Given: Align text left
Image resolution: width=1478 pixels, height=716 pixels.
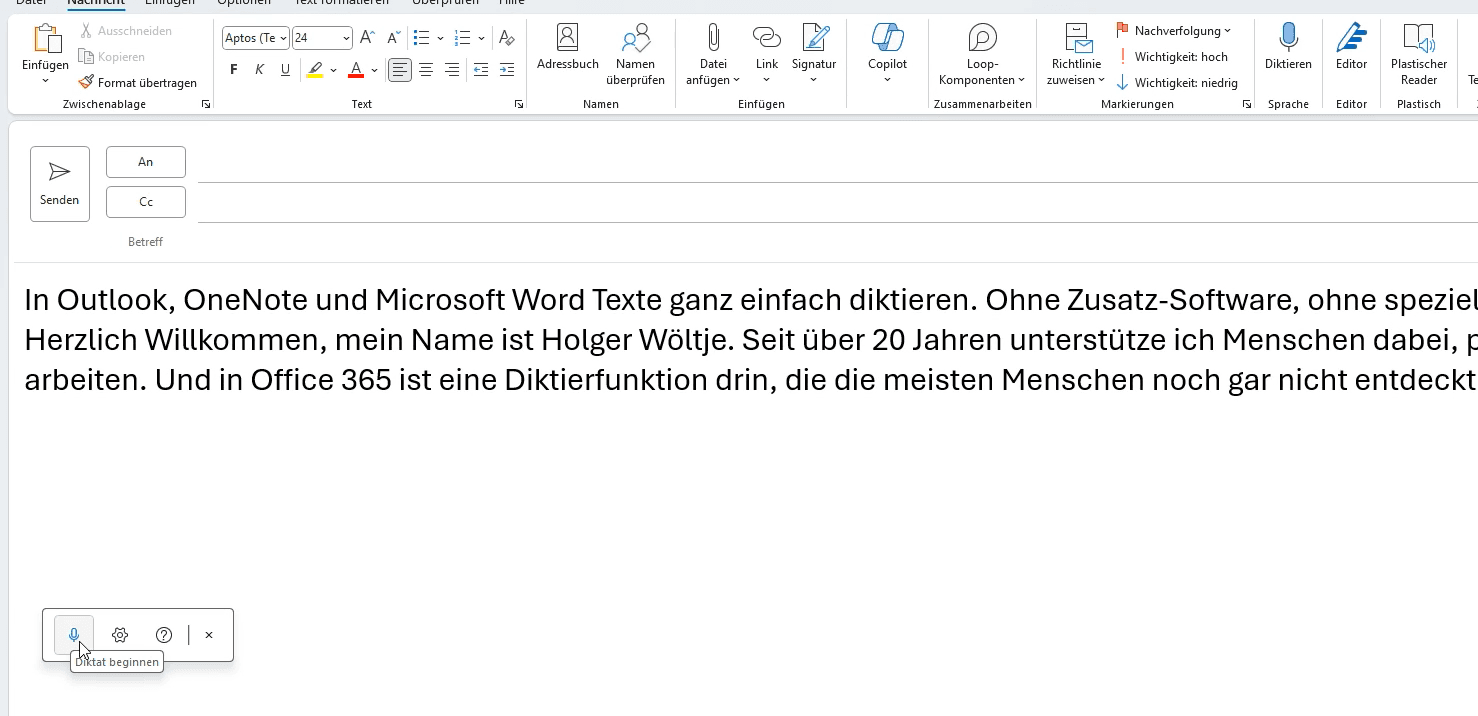Looking at the screenshot, I should click(x=400, y=70).
